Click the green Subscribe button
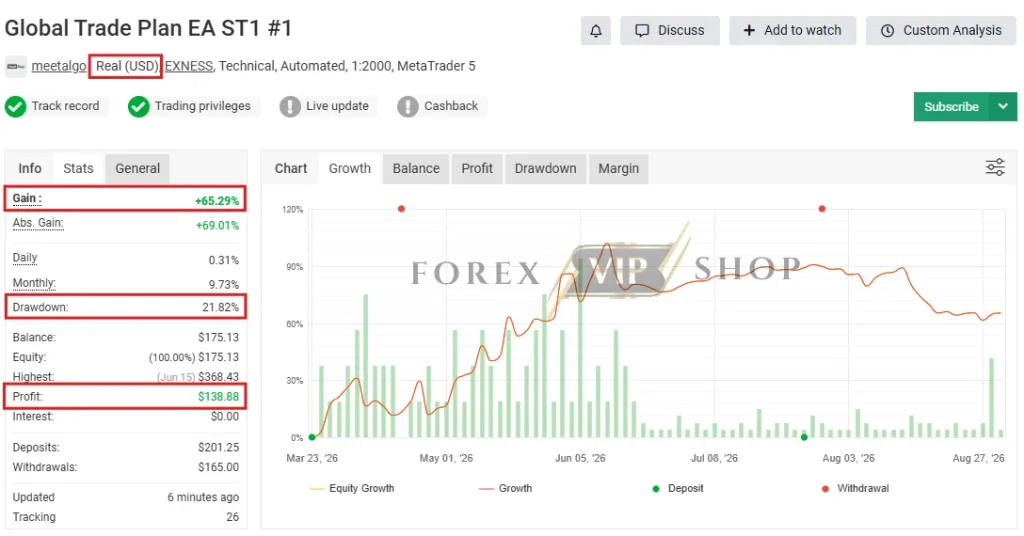Image resolution: width=1024 pixels, height=536 pixels. click(952, 106)
